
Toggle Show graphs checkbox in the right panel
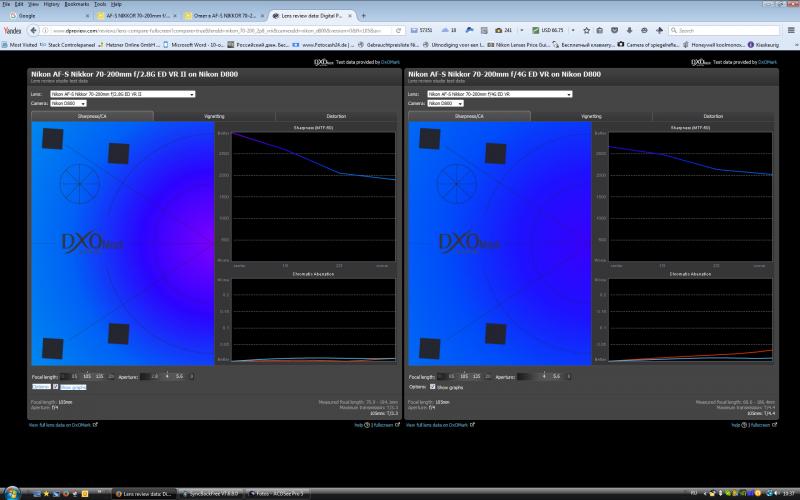pos(433,387)
